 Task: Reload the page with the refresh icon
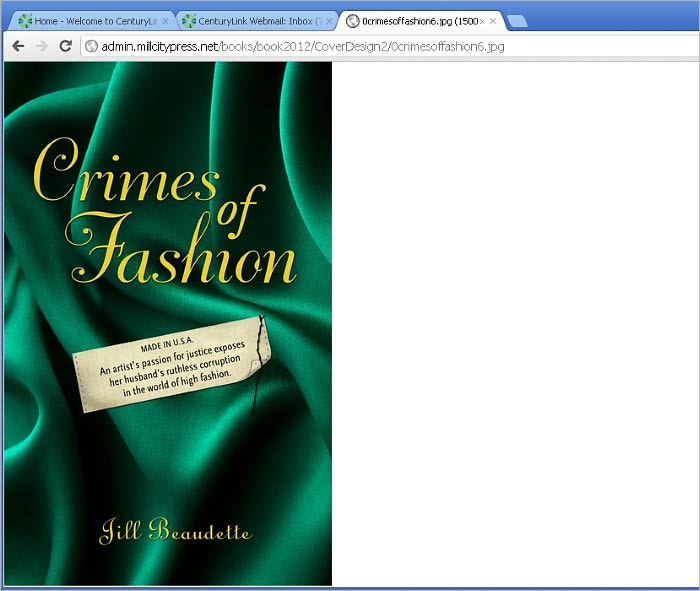click(x=66, y=46)
